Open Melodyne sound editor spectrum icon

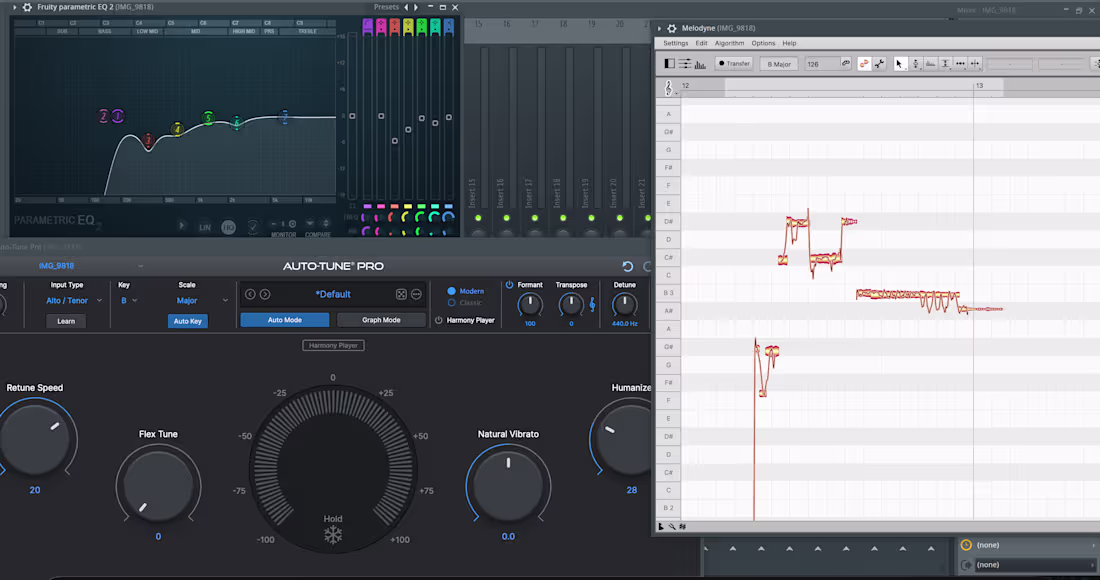click(x=700, y=64)
